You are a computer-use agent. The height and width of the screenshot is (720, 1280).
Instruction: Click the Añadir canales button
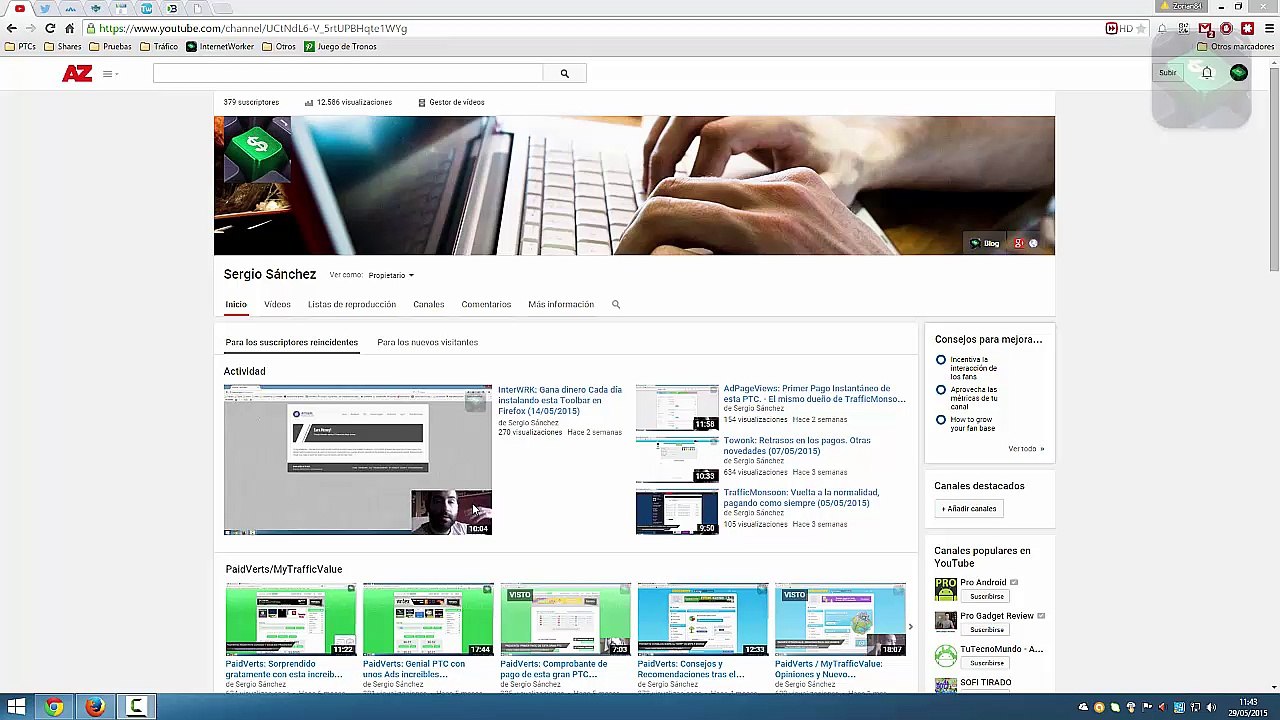[x=969, y=508]
